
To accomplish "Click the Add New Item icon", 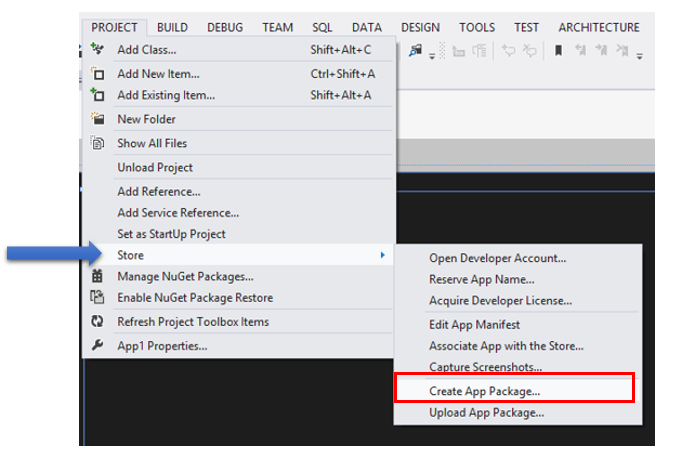I will [97, 74].
